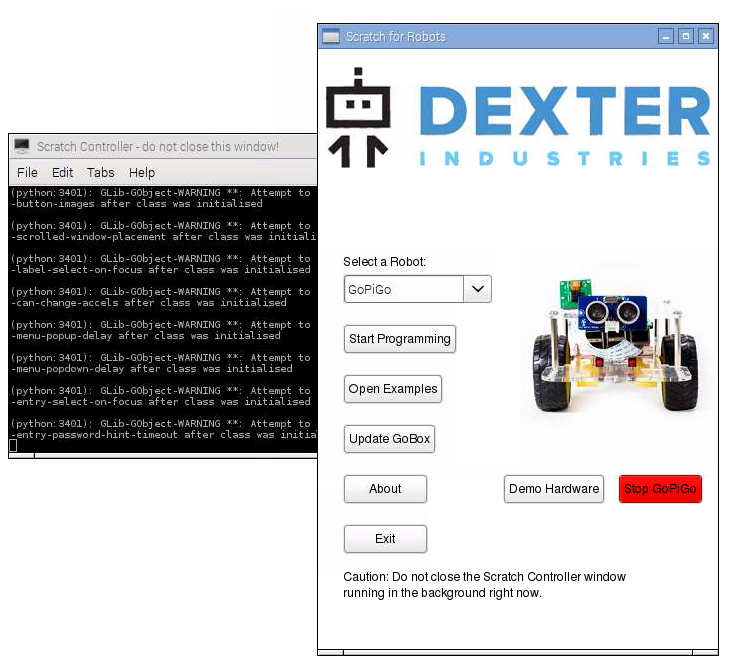
Task: Click the 'Select a Robot:' label
Action: tap(384, 262)
